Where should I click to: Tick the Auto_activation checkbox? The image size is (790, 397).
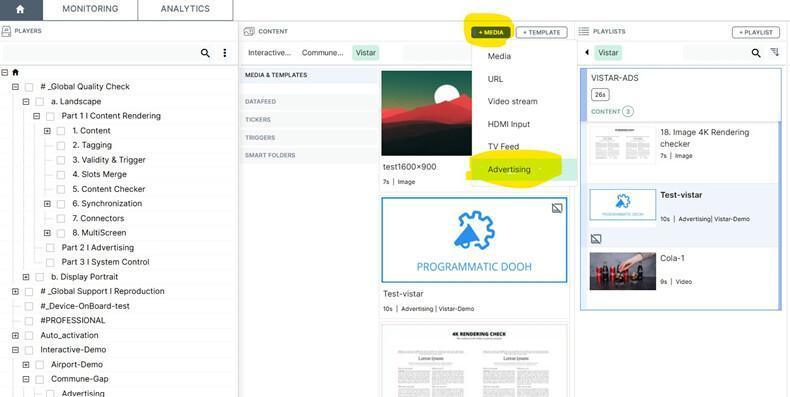(29, 336)
